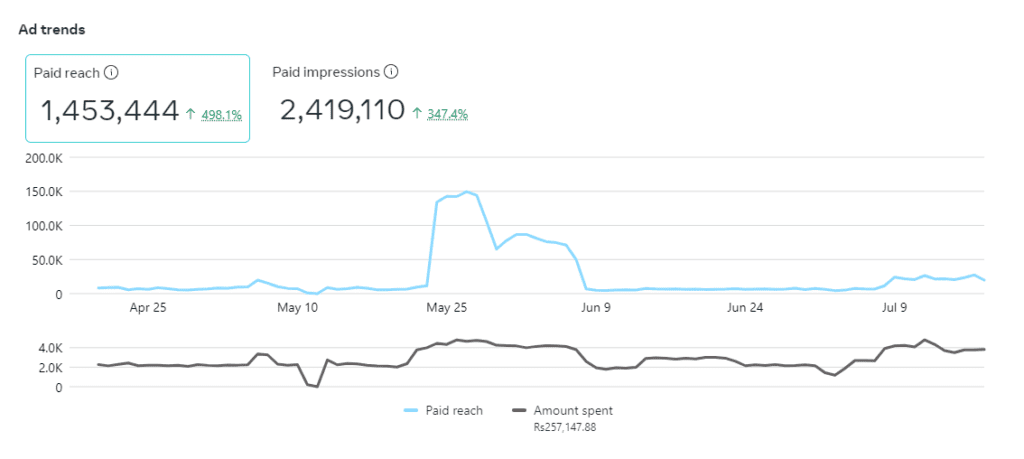1024x459 pixels.
Task: Click the 1,453,444 paid reach value
Action: coord(110,111)
